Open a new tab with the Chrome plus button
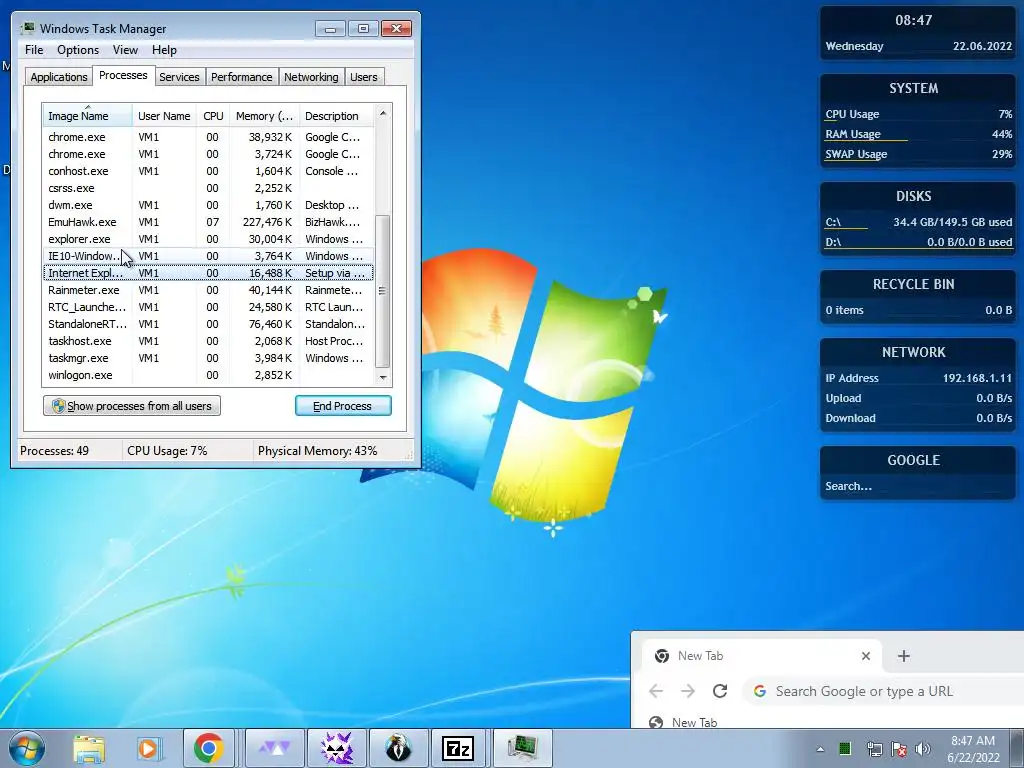Screen dimensions: 1024x768 904,656
